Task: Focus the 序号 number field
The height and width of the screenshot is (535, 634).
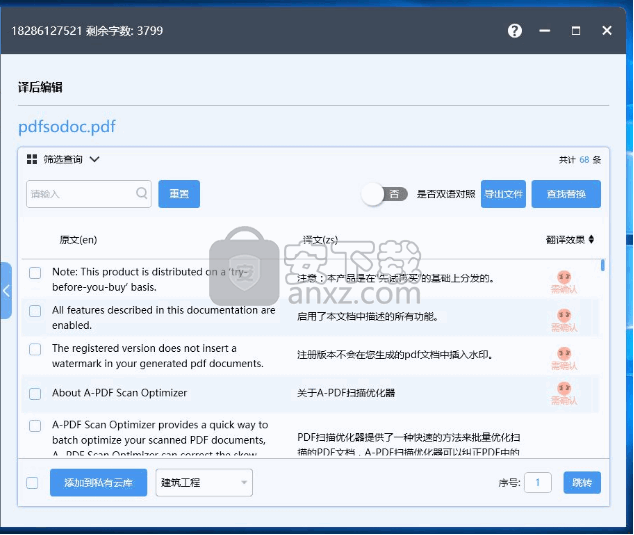Action: (x=538, y=482)
